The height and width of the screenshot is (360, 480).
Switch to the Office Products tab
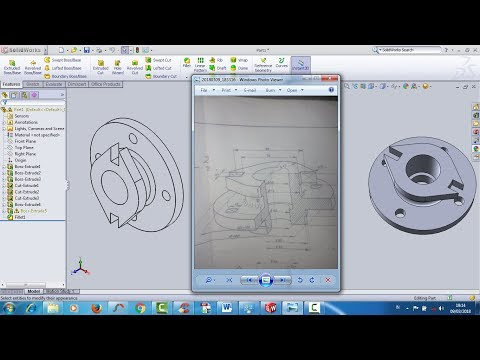pyautogui.click(x=106, y=84)
